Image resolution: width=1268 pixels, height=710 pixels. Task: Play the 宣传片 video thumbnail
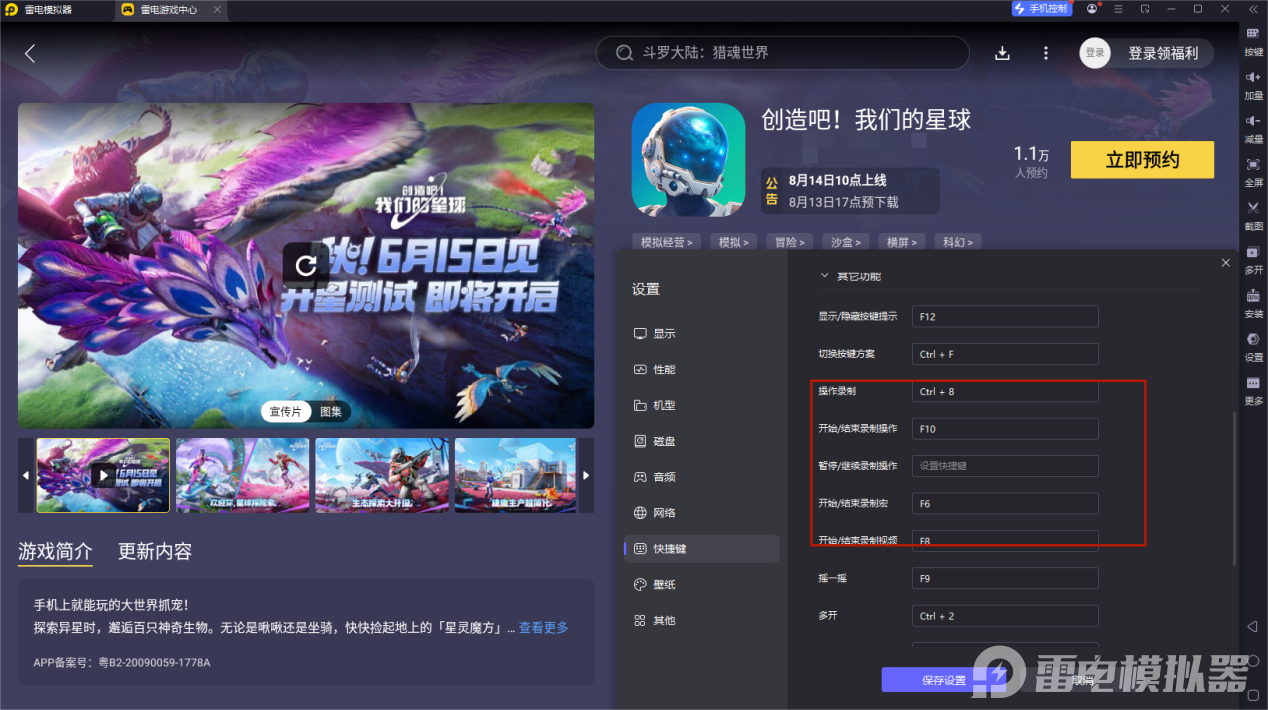pyautogui.click(x=102, y=475)
